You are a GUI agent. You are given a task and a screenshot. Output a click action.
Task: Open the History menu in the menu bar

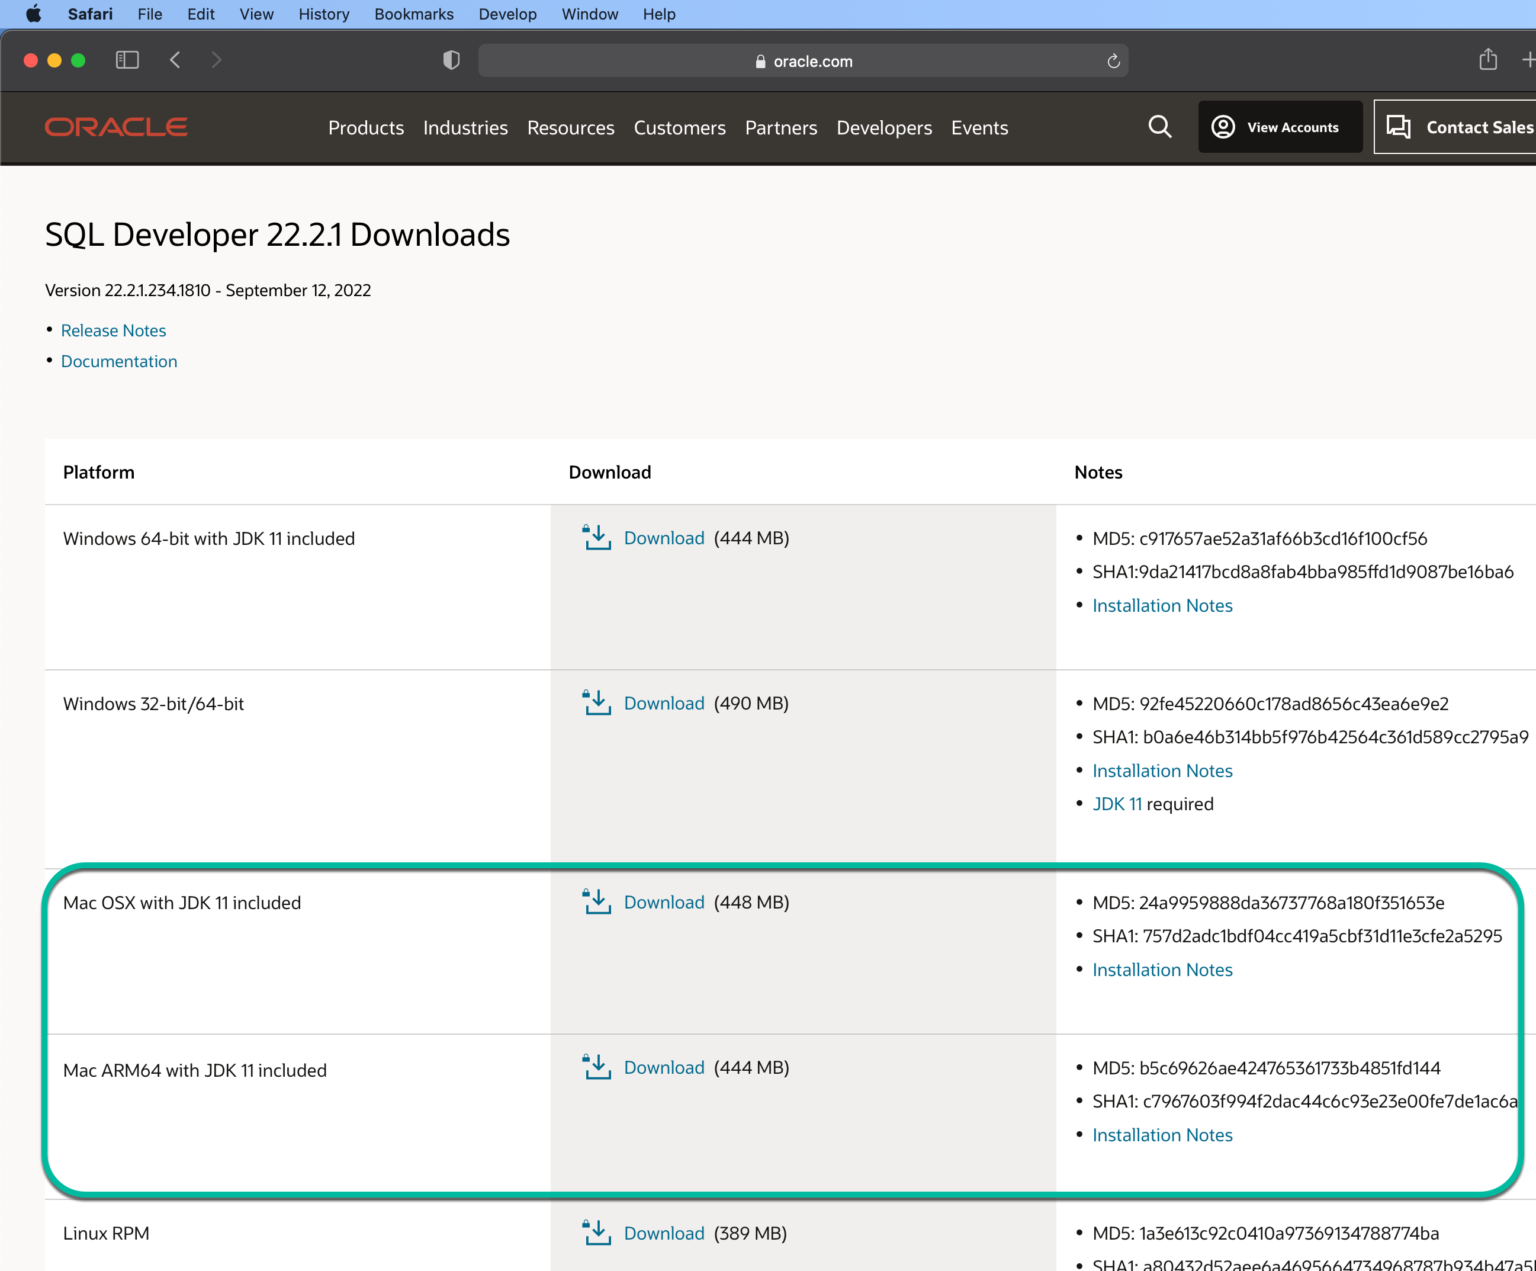(323, 14)
